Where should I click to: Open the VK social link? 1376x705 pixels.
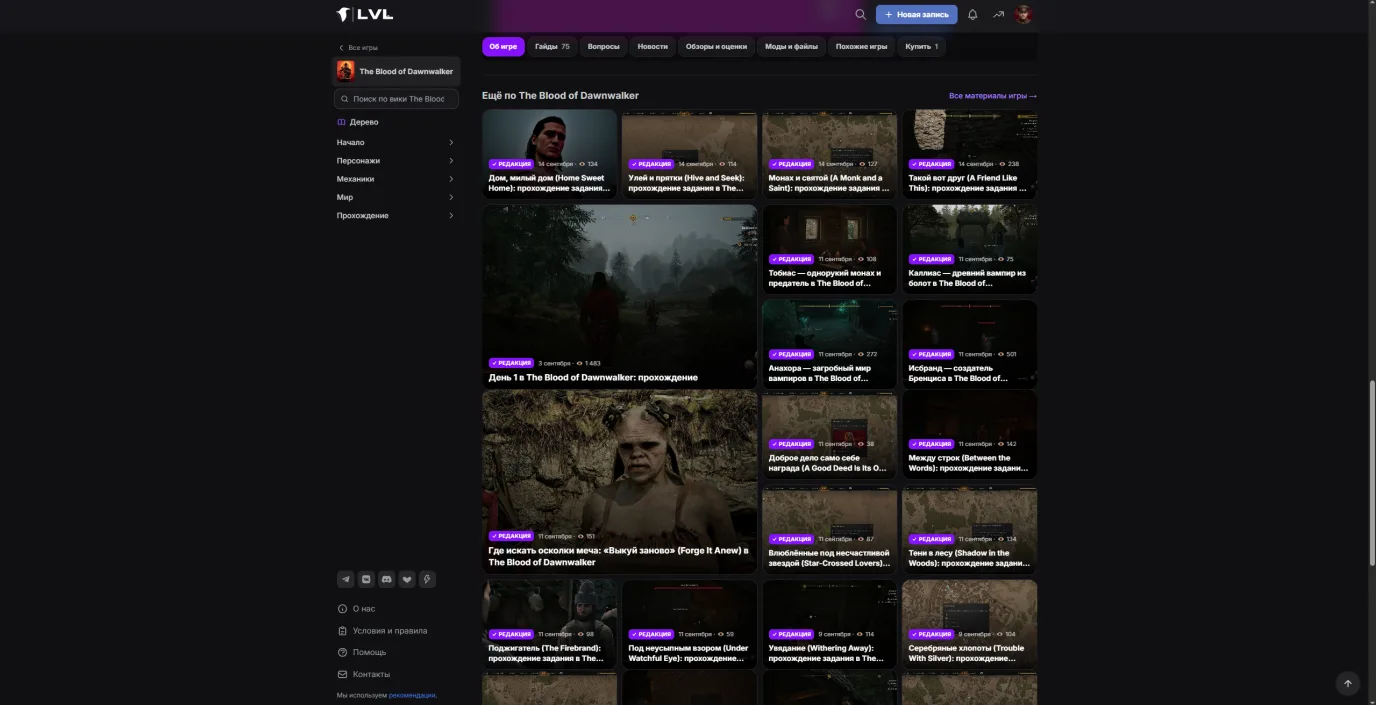366,579
